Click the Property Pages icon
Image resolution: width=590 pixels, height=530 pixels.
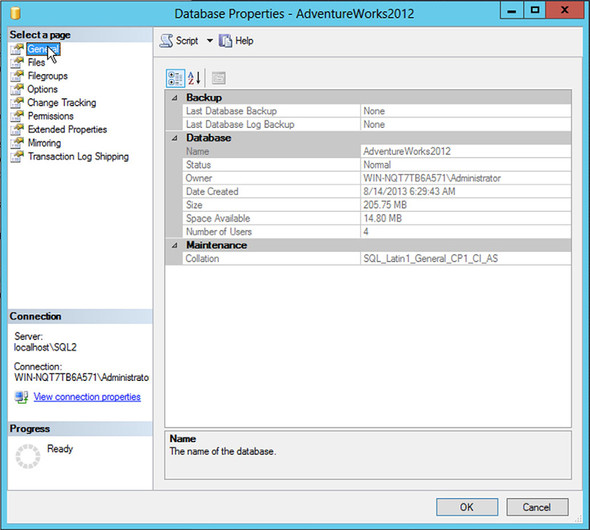[x=218, y=78]
